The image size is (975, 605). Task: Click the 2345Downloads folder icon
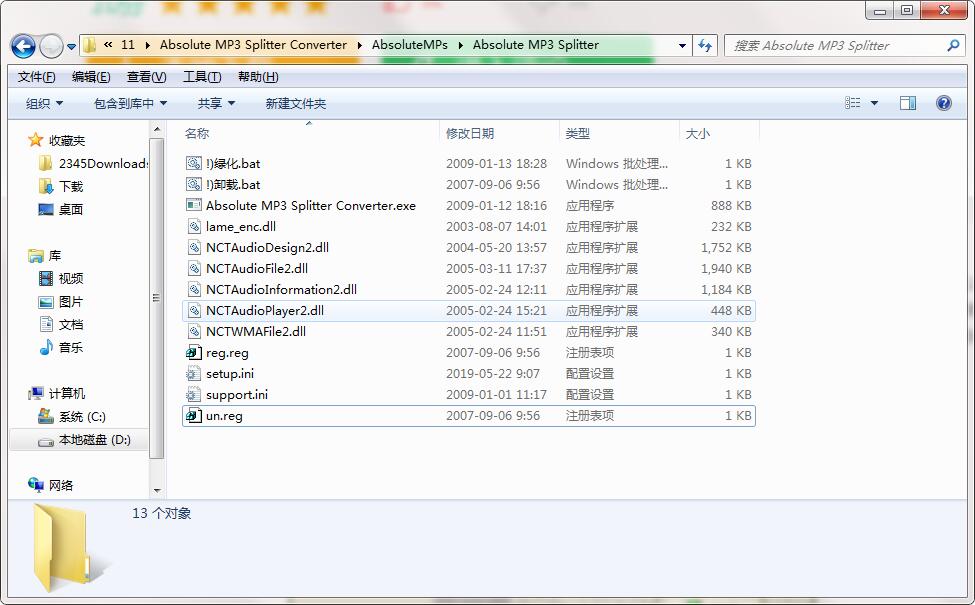[45, 164]
